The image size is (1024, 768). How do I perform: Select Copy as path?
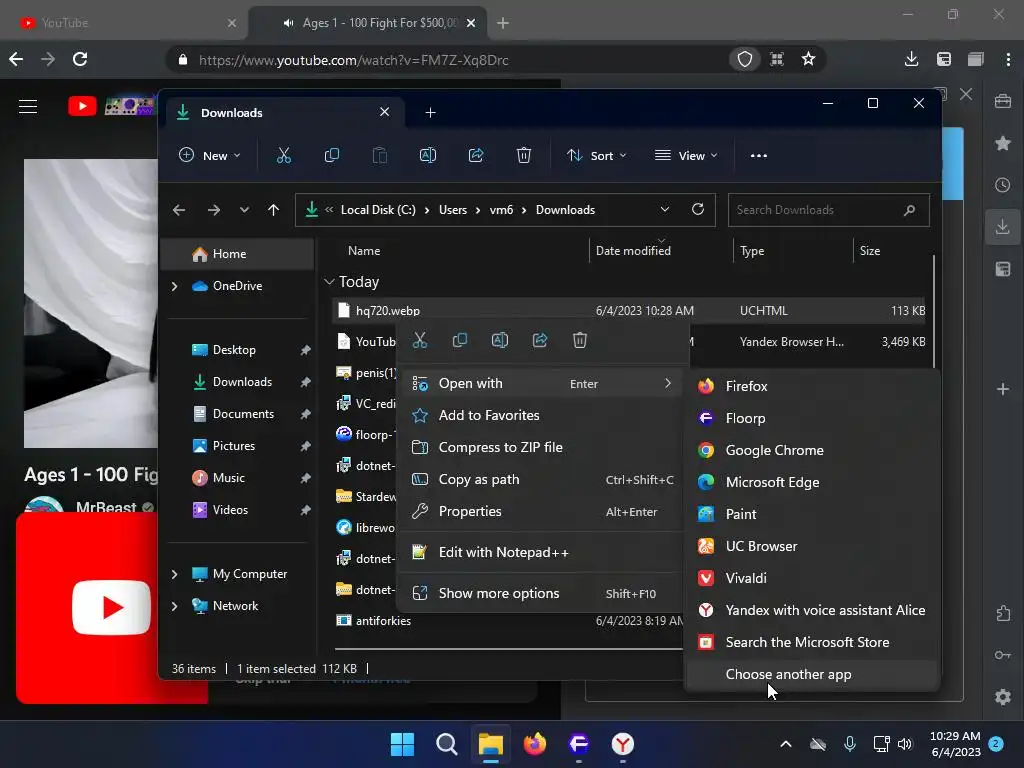coord(542,479)
